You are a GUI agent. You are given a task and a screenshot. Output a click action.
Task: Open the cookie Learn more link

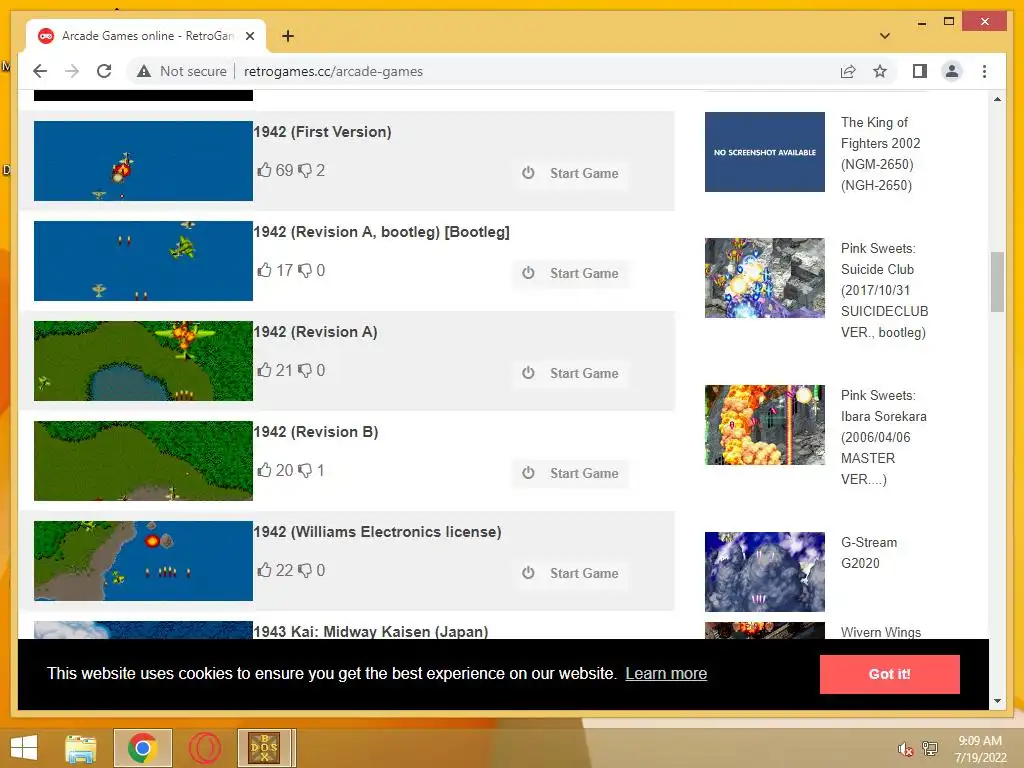point(666,673)
